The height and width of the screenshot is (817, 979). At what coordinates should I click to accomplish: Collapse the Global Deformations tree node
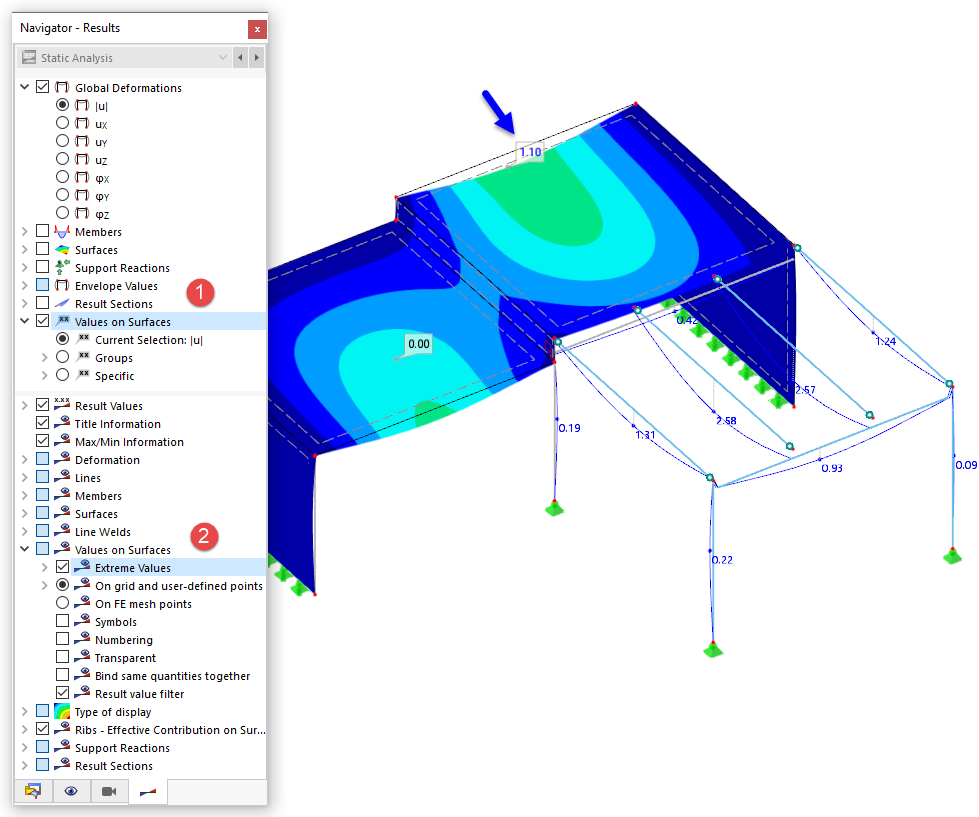[x=24, y=87]
